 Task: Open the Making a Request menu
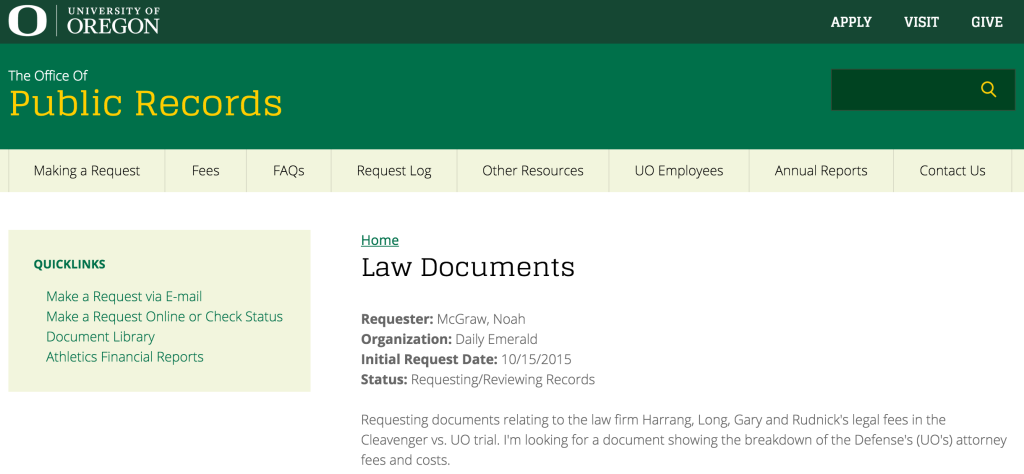click(87, 171)
